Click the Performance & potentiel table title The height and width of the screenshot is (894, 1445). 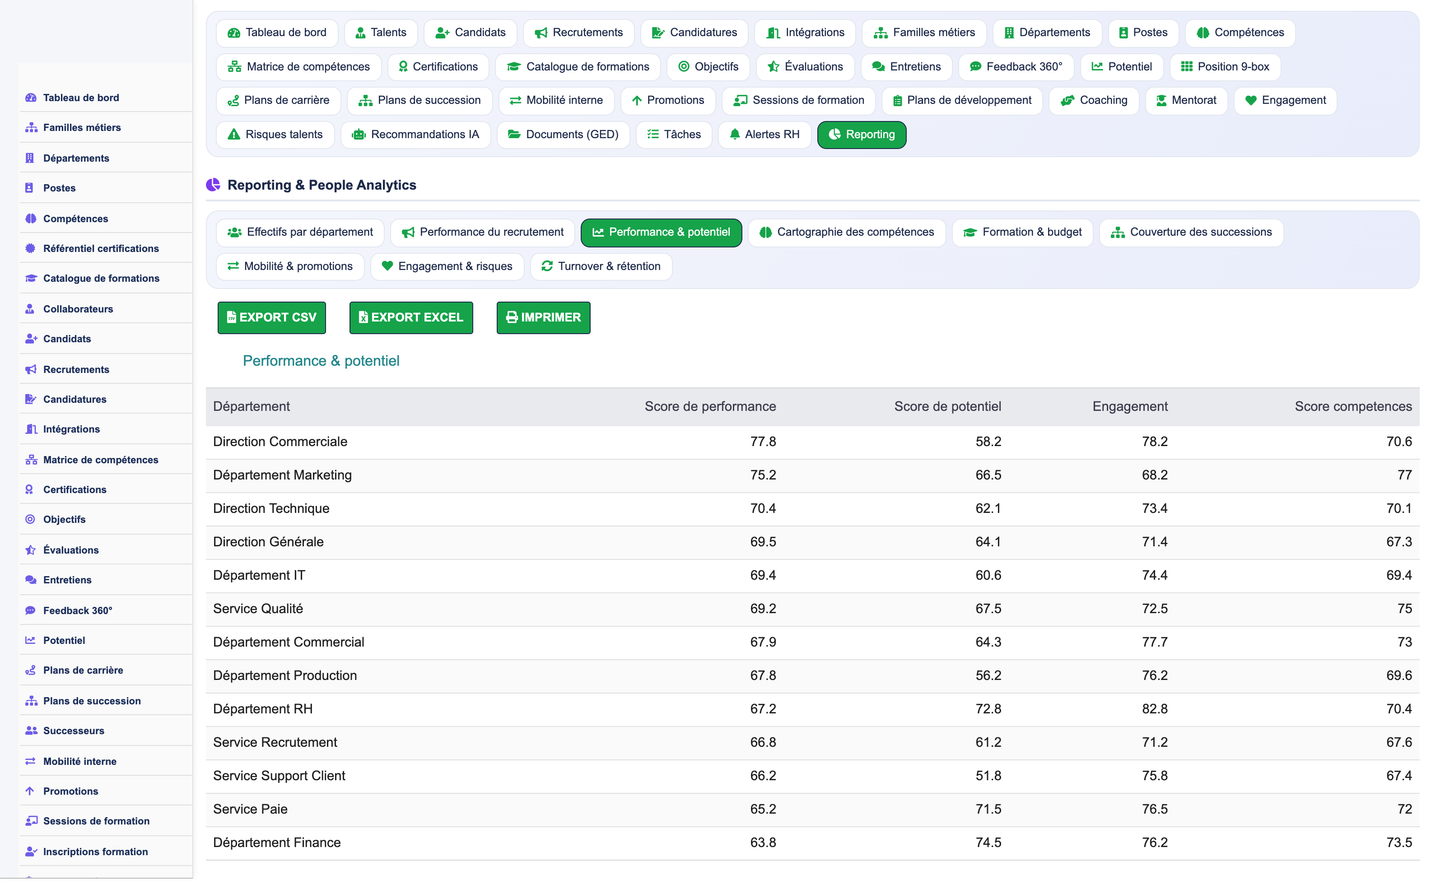(321, 361)
